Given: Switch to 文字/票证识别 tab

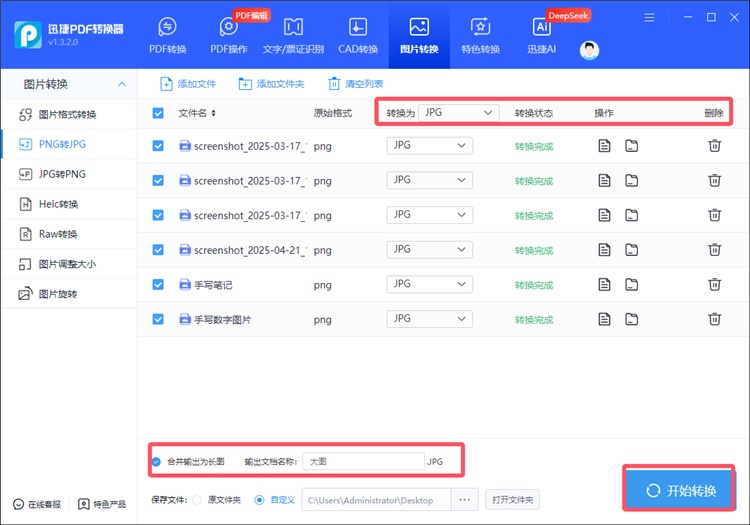Looking at the screenshot, I should pyautogui.click(x=293, y=35).
